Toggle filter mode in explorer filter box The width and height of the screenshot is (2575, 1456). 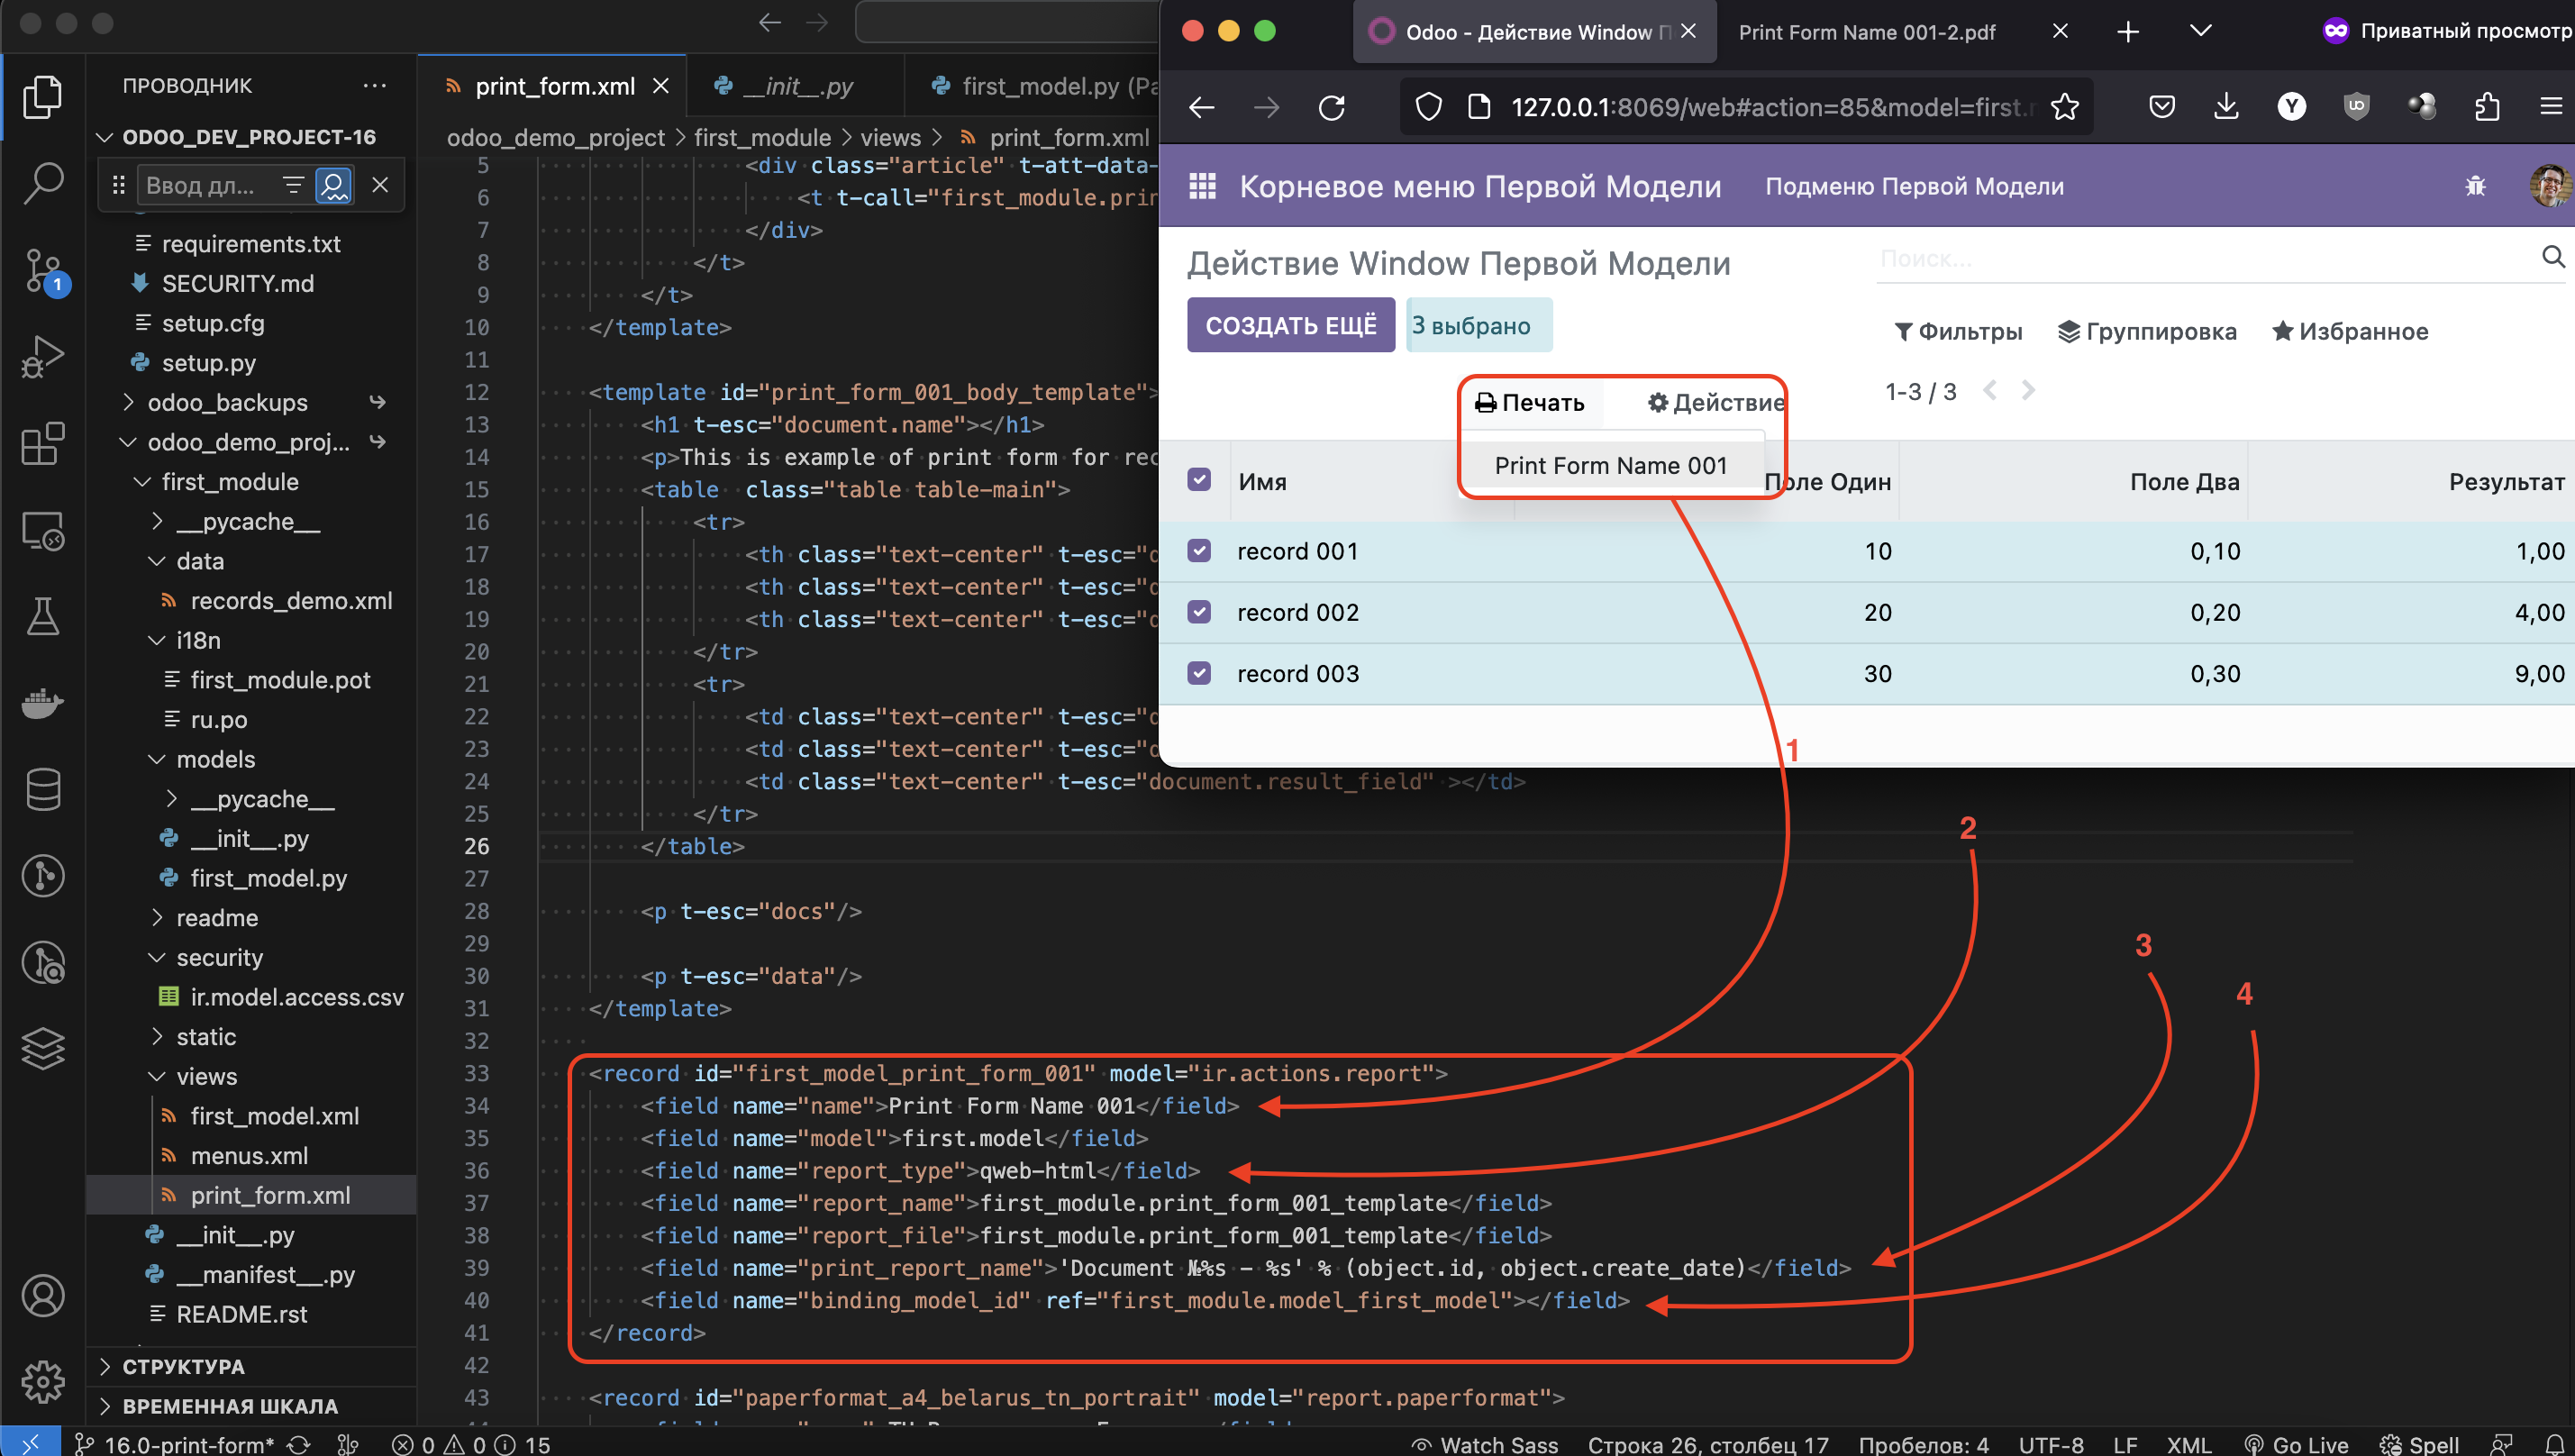coord(293,185)
